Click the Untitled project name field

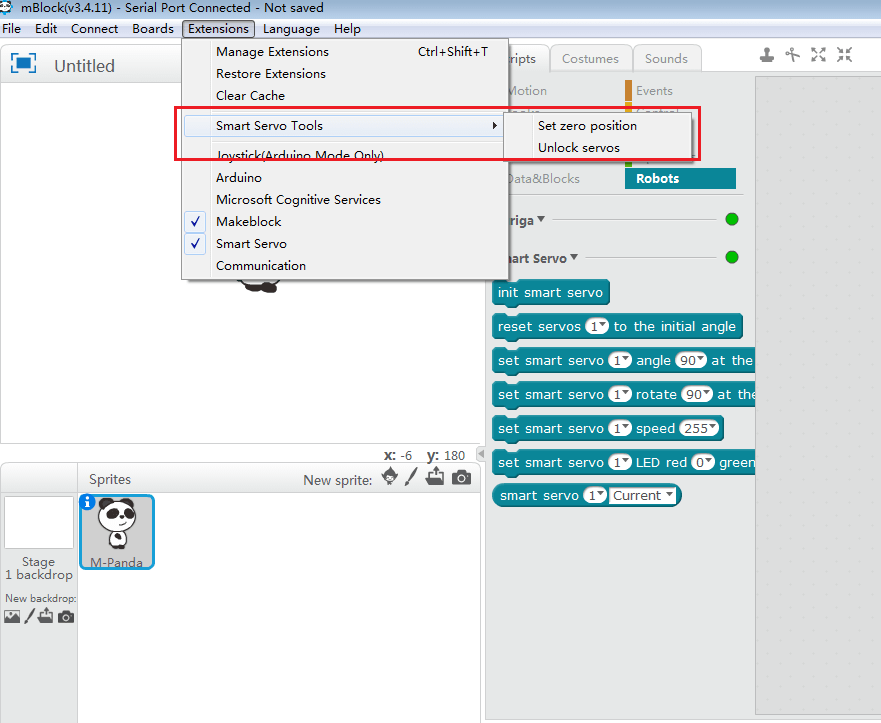tap(84, 66)
